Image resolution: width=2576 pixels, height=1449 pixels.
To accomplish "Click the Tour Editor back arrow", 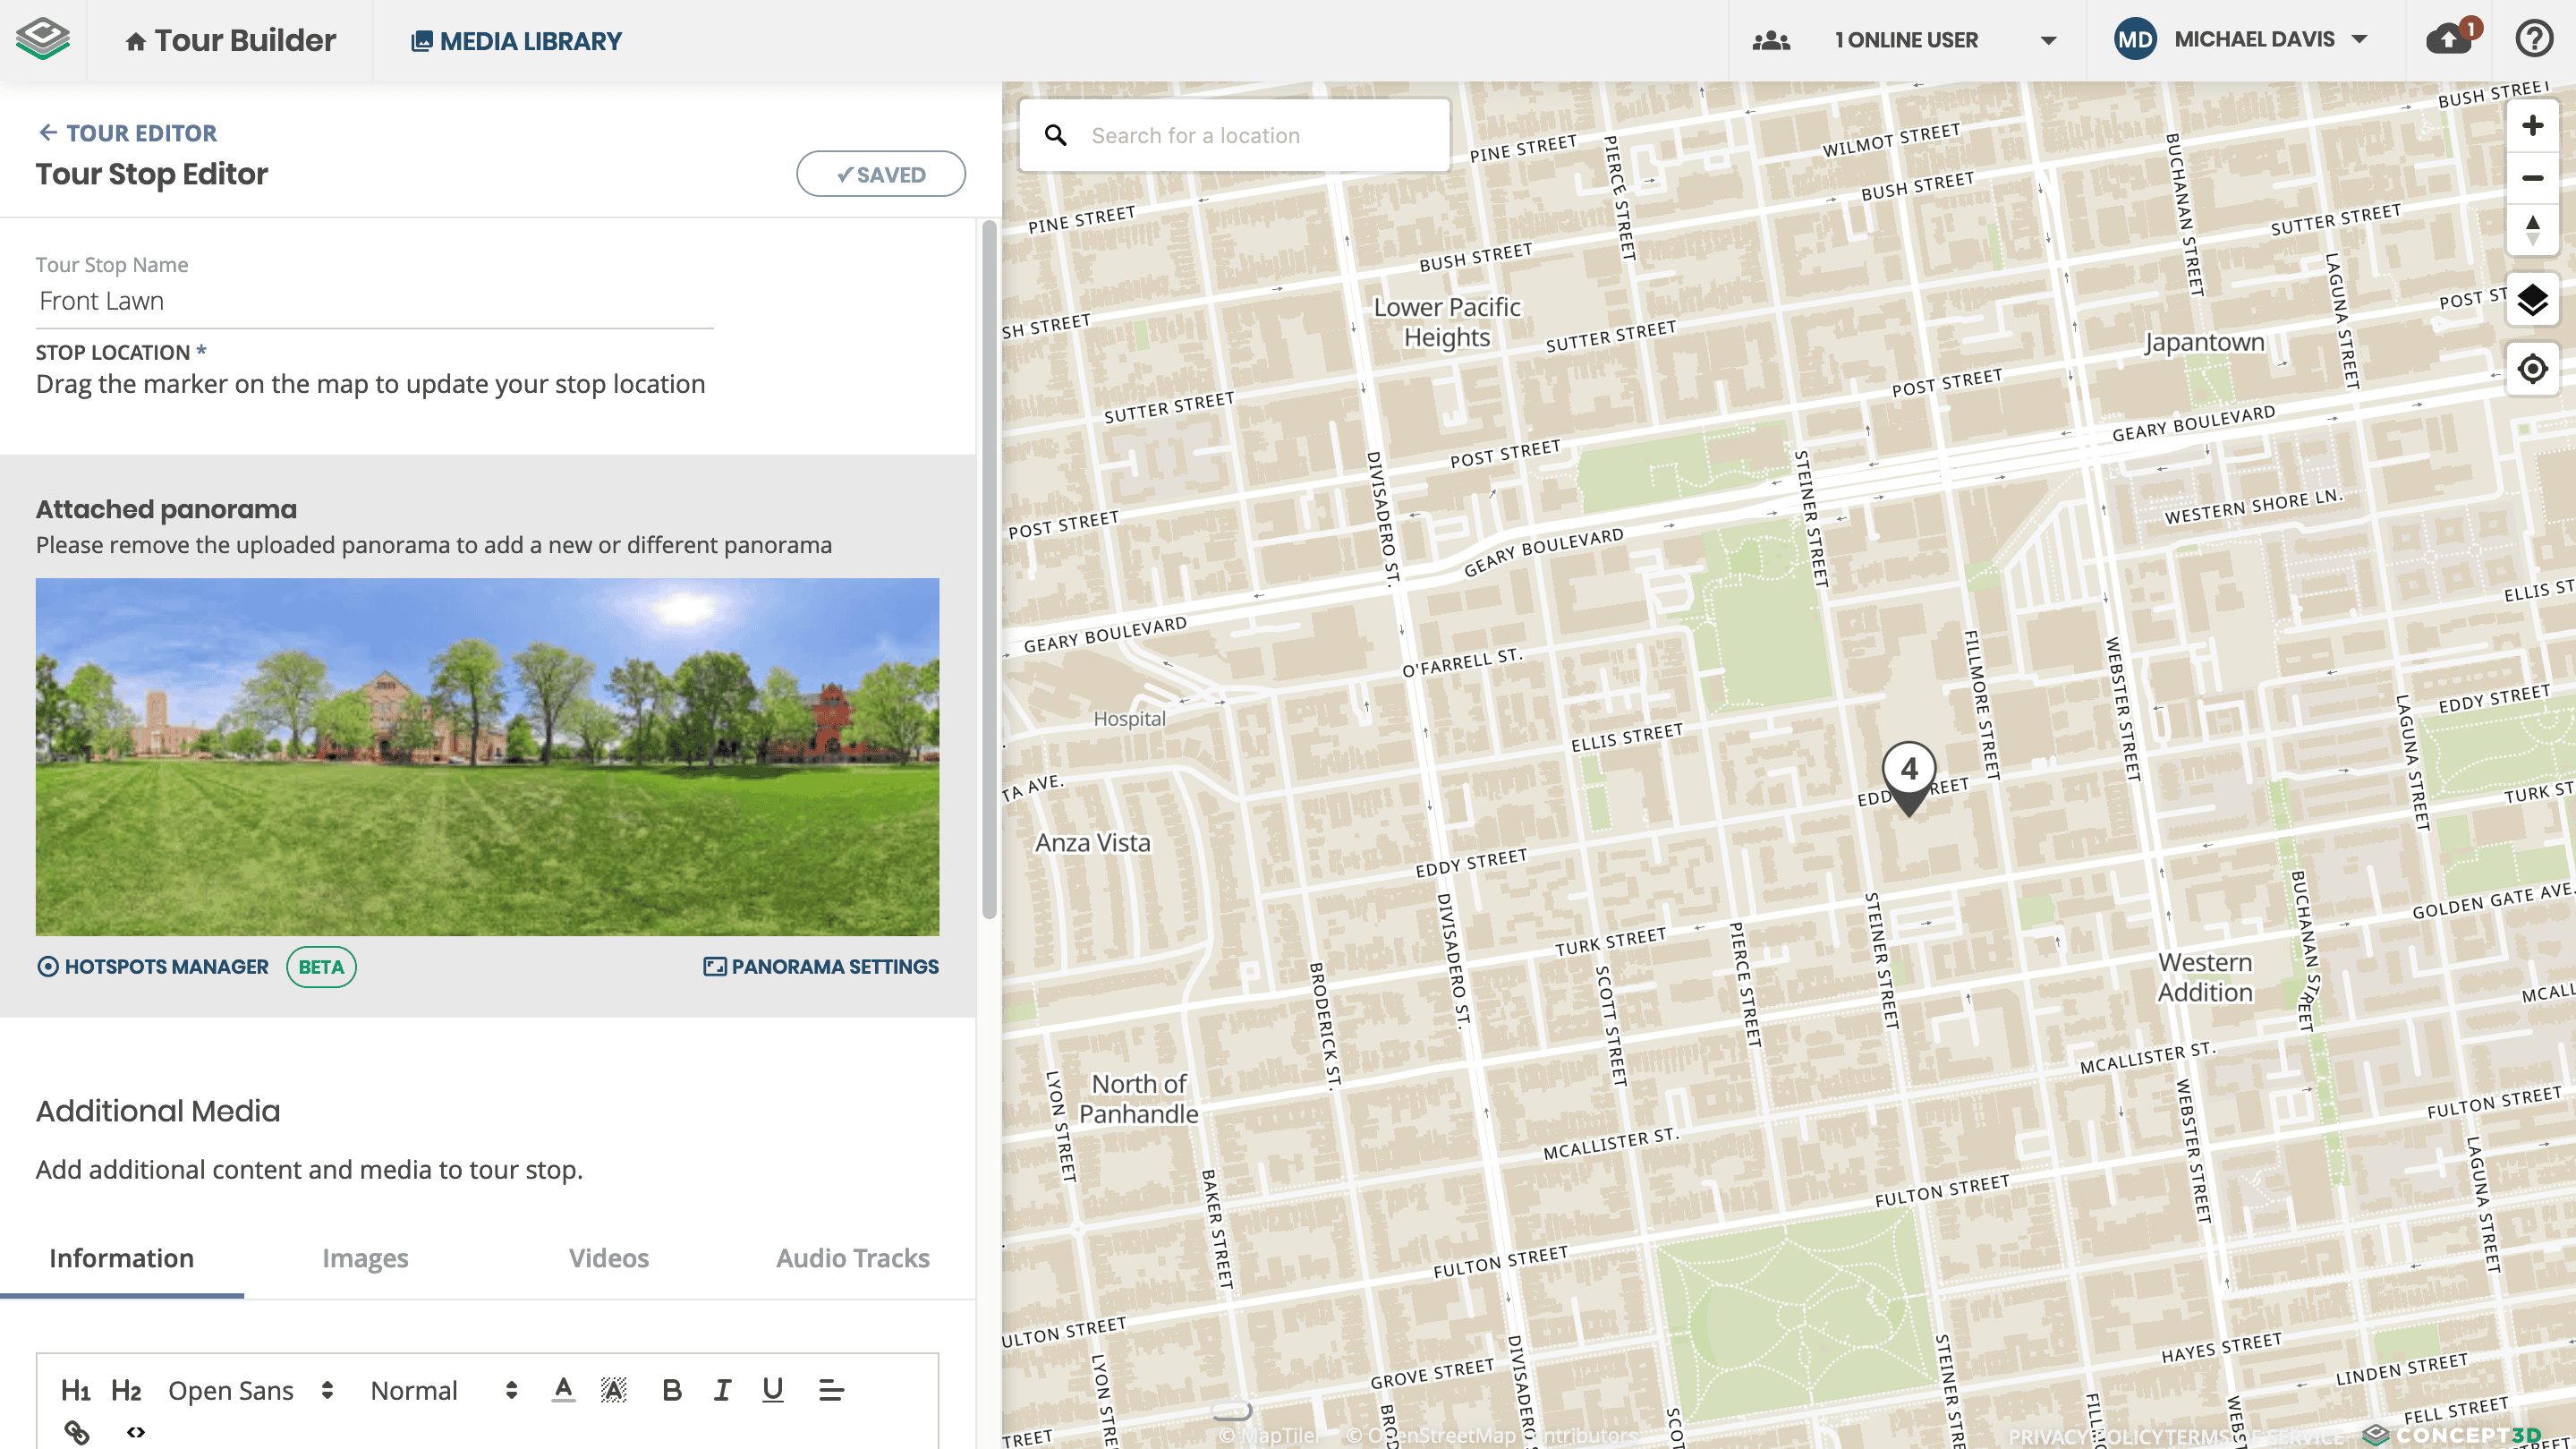I will (x=47, y=132).
